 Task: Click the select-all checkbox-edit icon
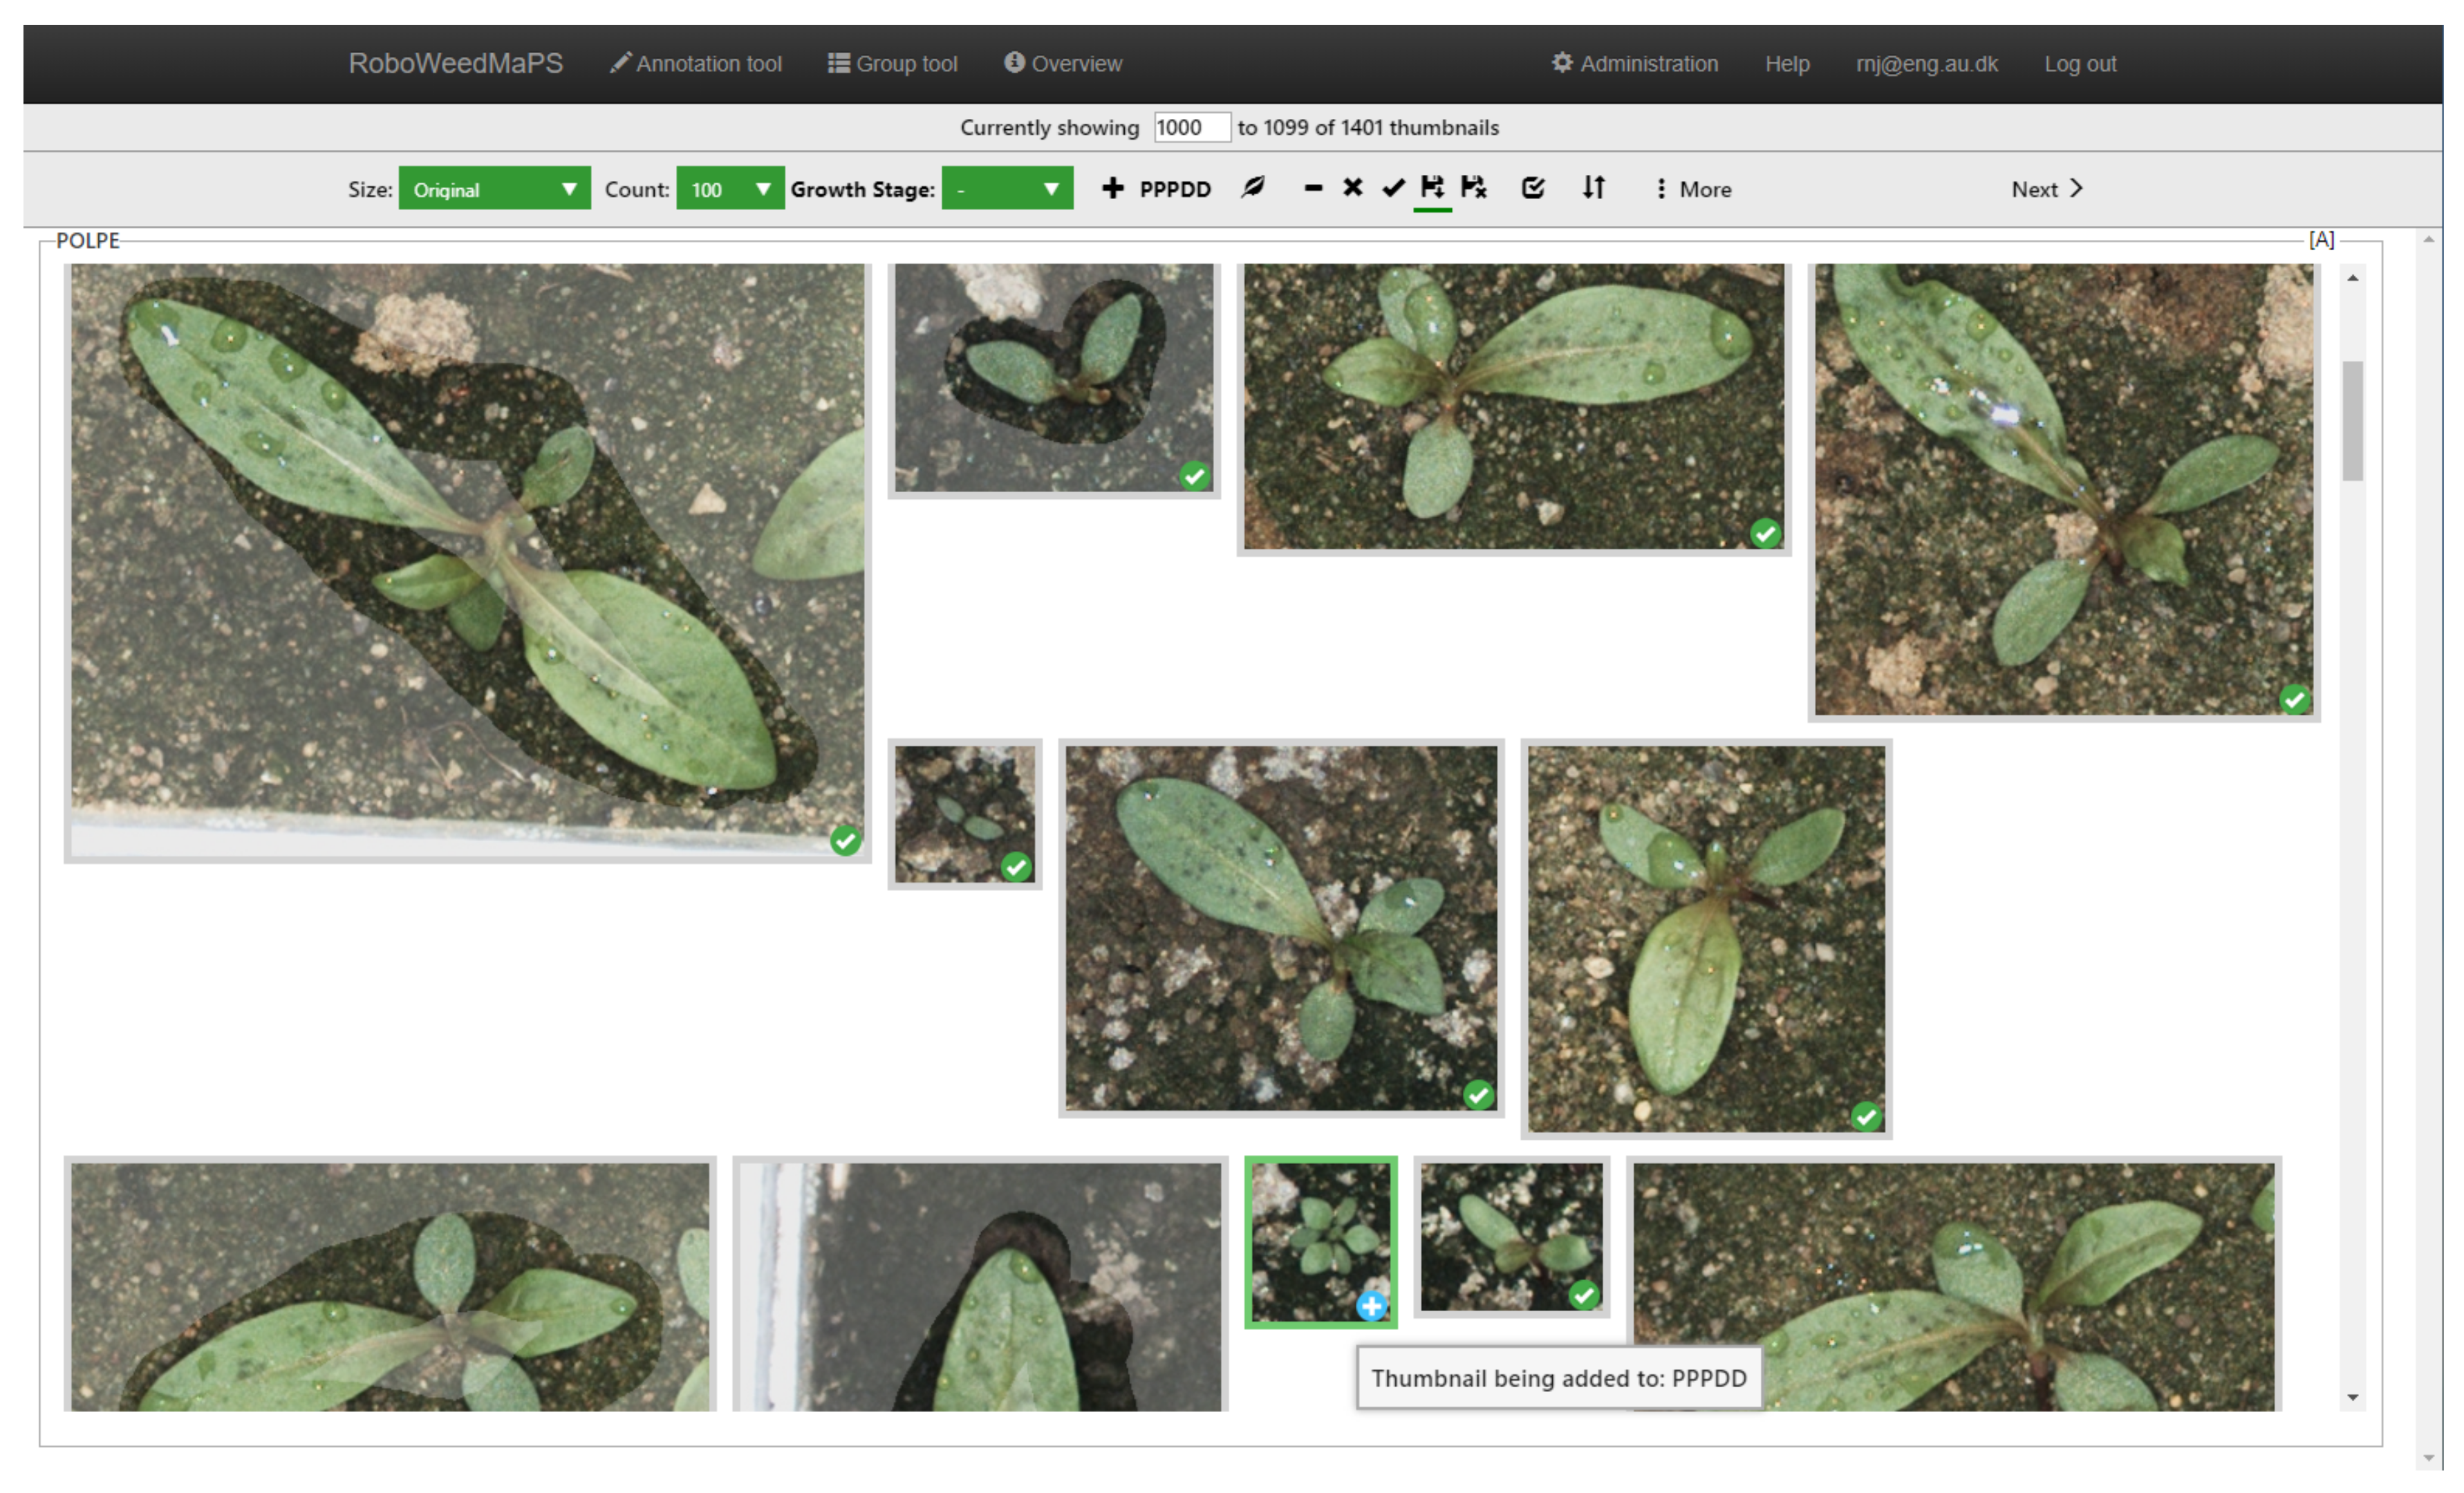(x=1533, y=188)
